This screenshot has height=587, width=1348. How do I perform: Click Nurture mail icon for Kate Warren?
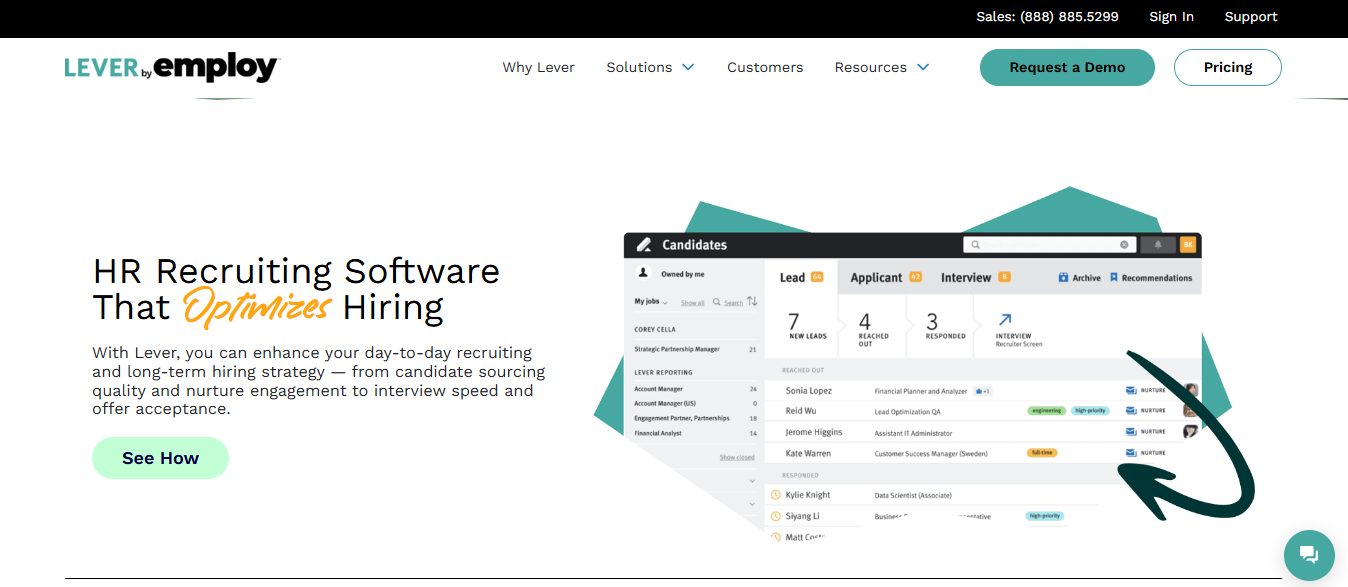[x=1131, y=453]
